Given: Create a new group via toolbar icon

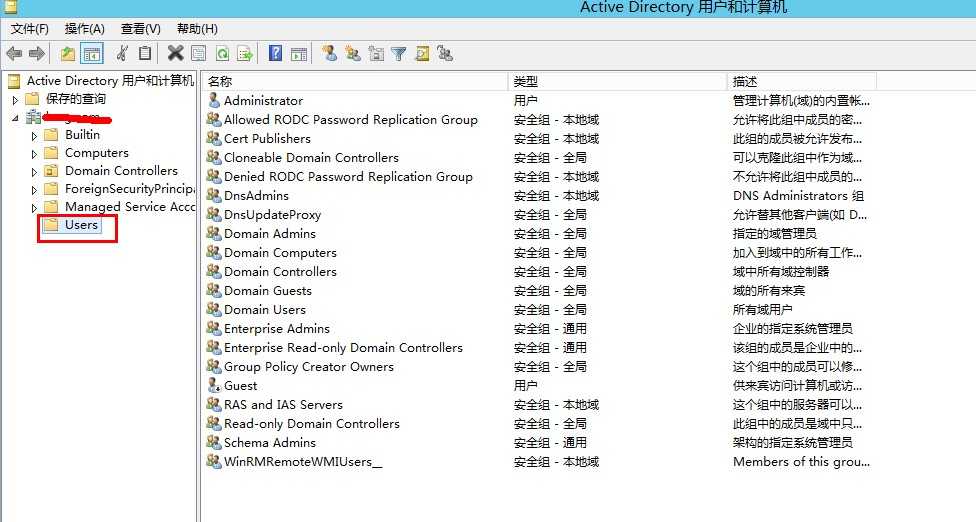Looking at the screenshot, I should coord(353,54).
